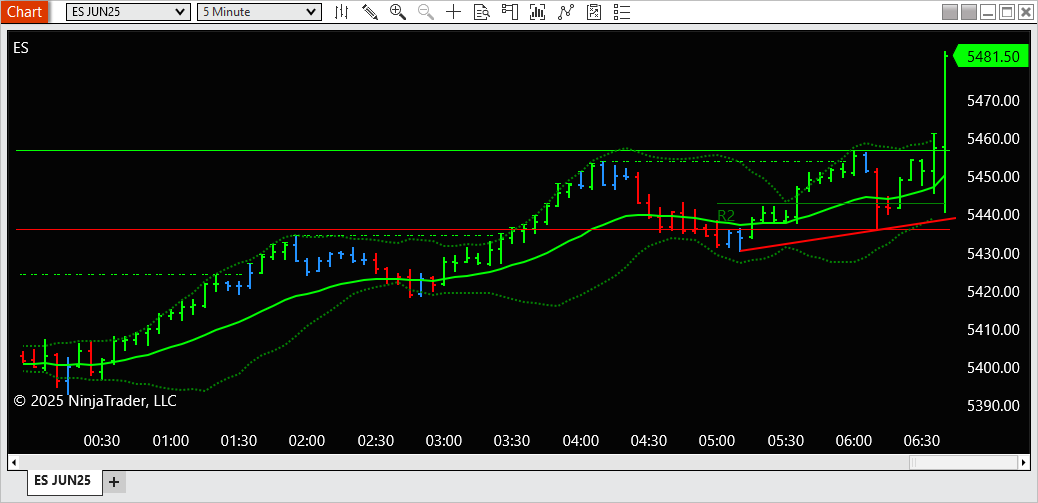Click the 04:30 time axis label
The height and width of the screenshot is (503, 1038).
649,441
